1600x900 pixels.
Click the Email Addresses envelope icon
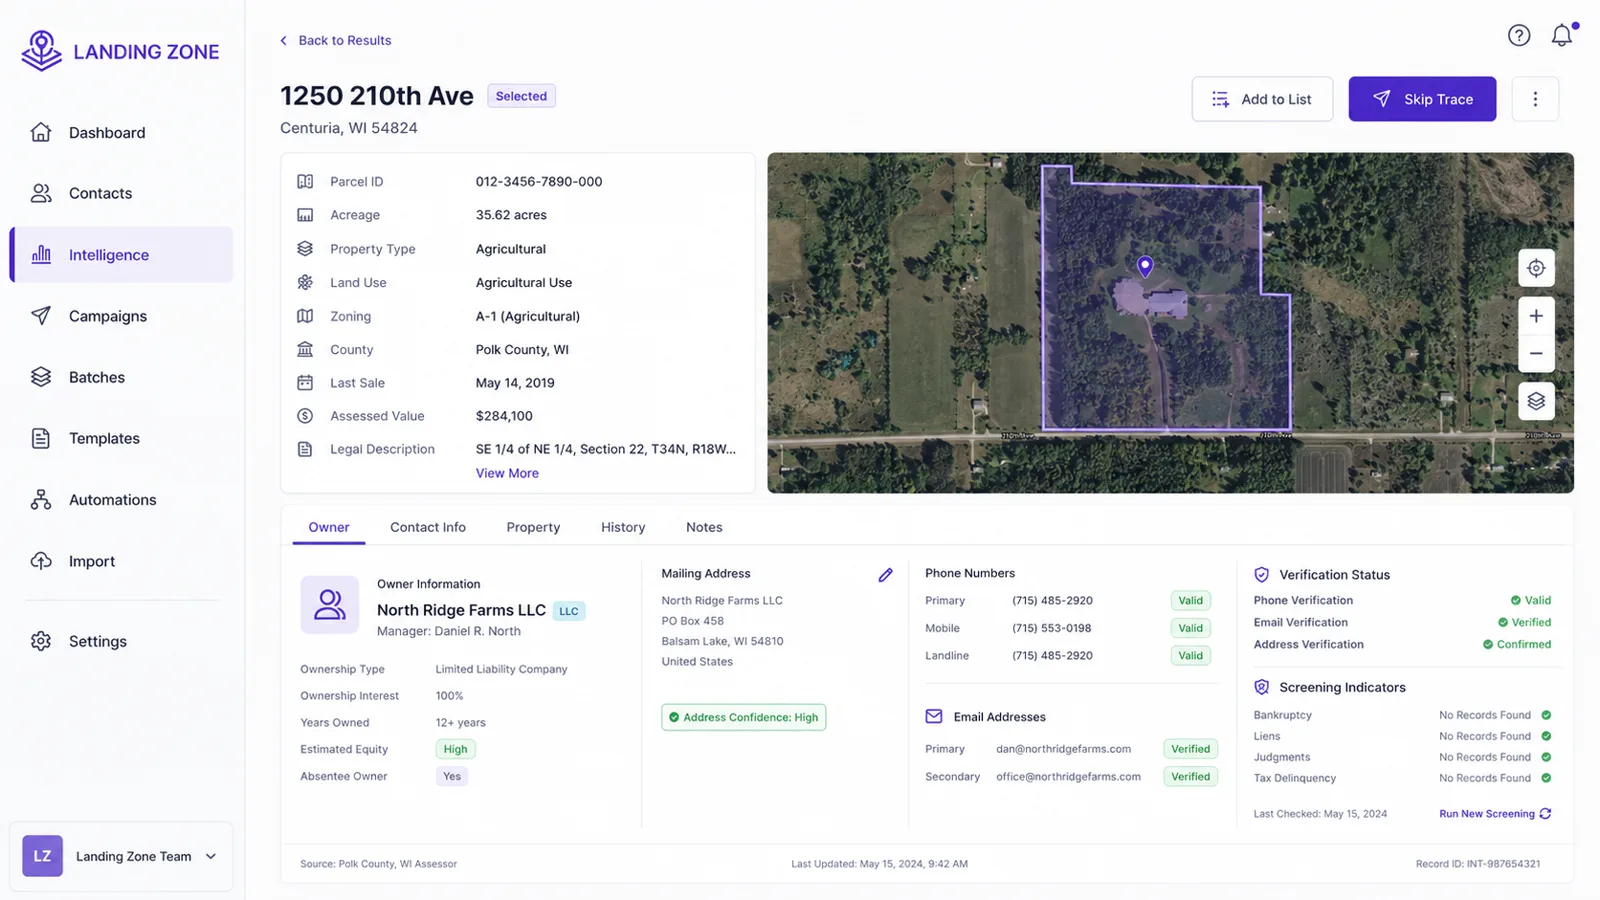click(934, 717)
